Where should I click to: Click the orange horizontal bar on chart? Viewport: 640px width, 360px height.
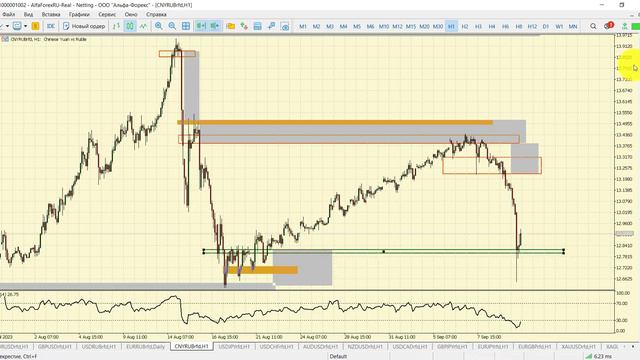(x=335, y=122)
